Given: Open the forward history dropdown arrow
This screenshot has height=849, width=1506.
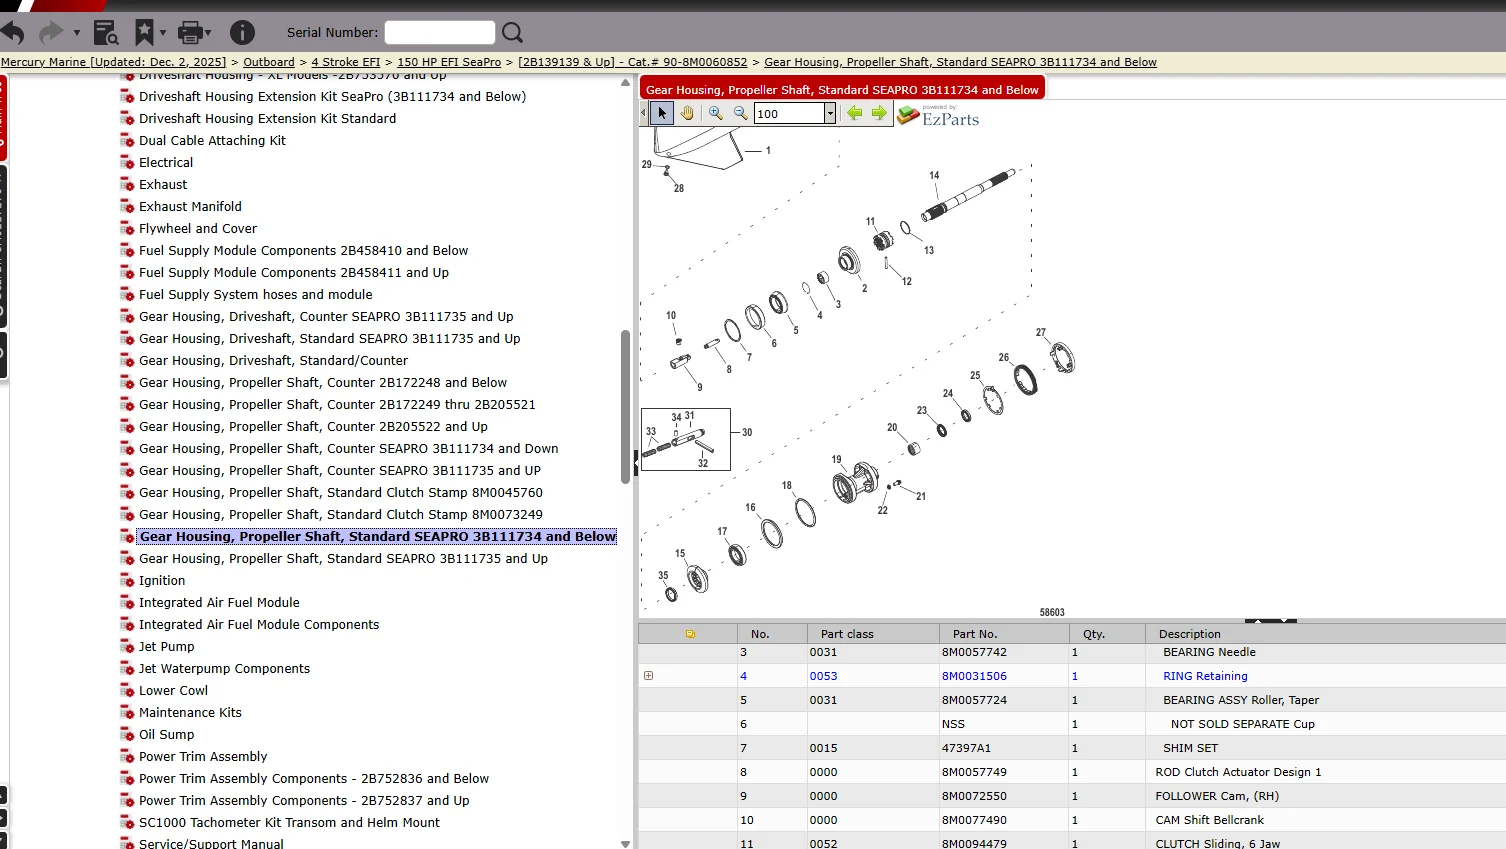Looking at the screenshot, I should tap(76, 33).
